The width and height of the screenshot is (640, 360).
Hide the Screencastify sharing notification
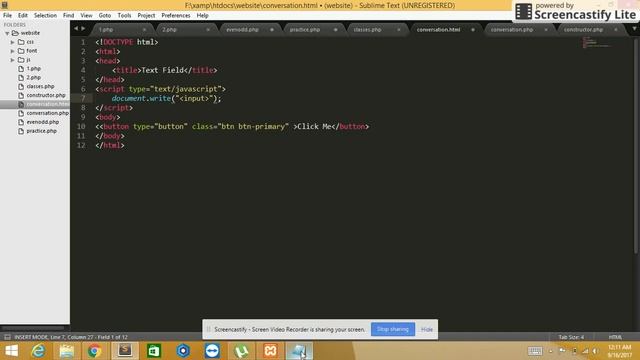click(x=427, y=329)
